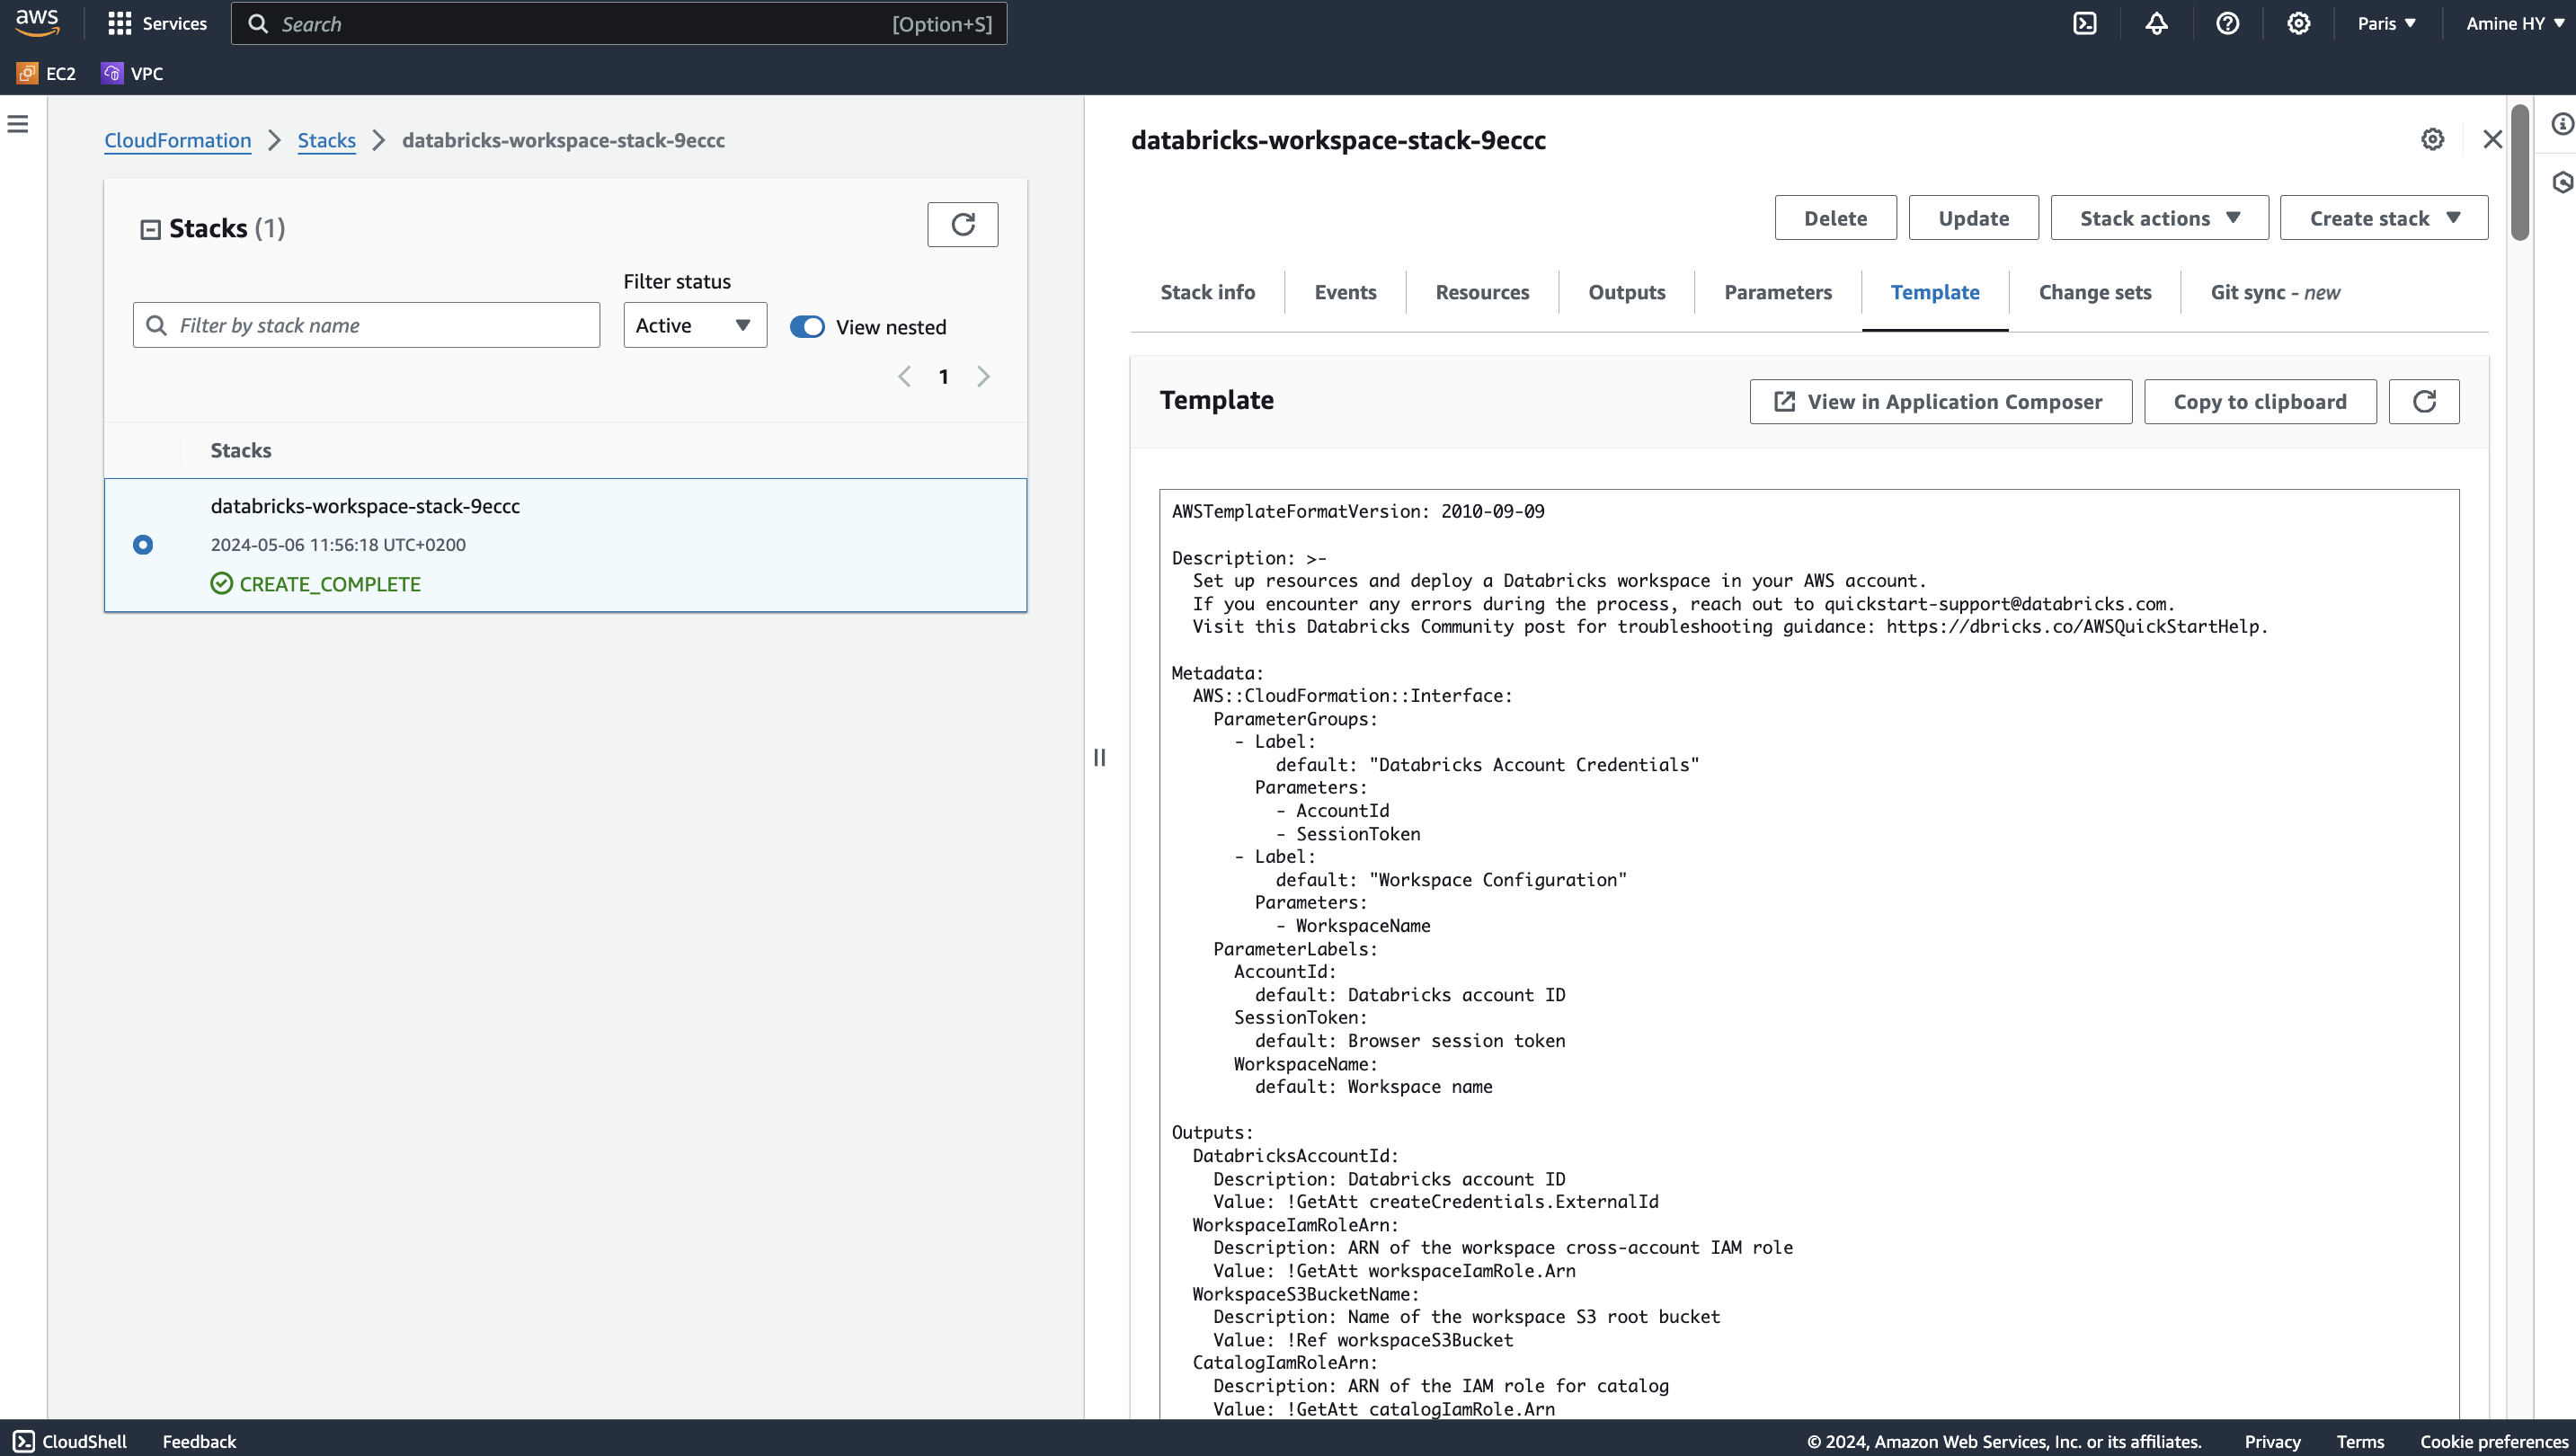Open the Services grid menu
This screenshot has width=2576, height=1456.
click(157, 23)
